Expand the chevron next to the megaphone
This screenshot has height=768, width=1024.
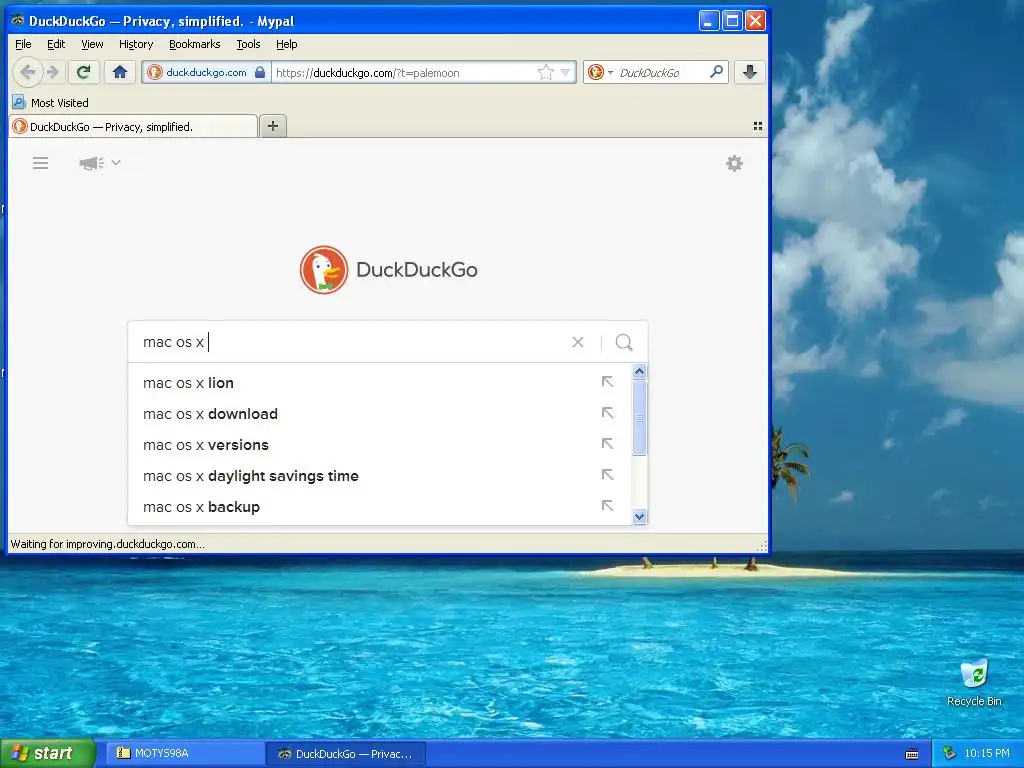click(116, 162)
